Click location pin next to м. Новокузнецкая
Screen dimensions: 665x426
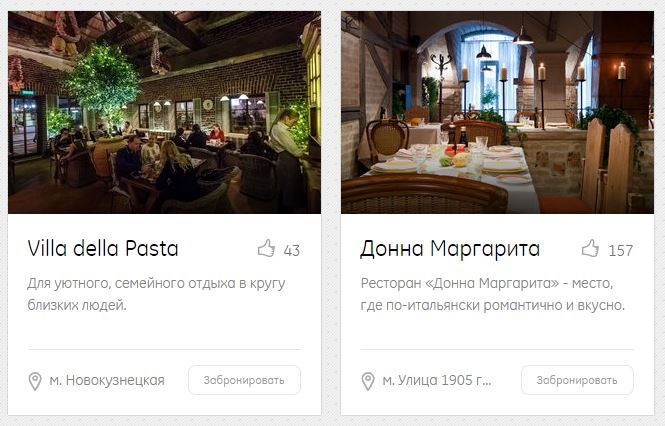point(35,381)
